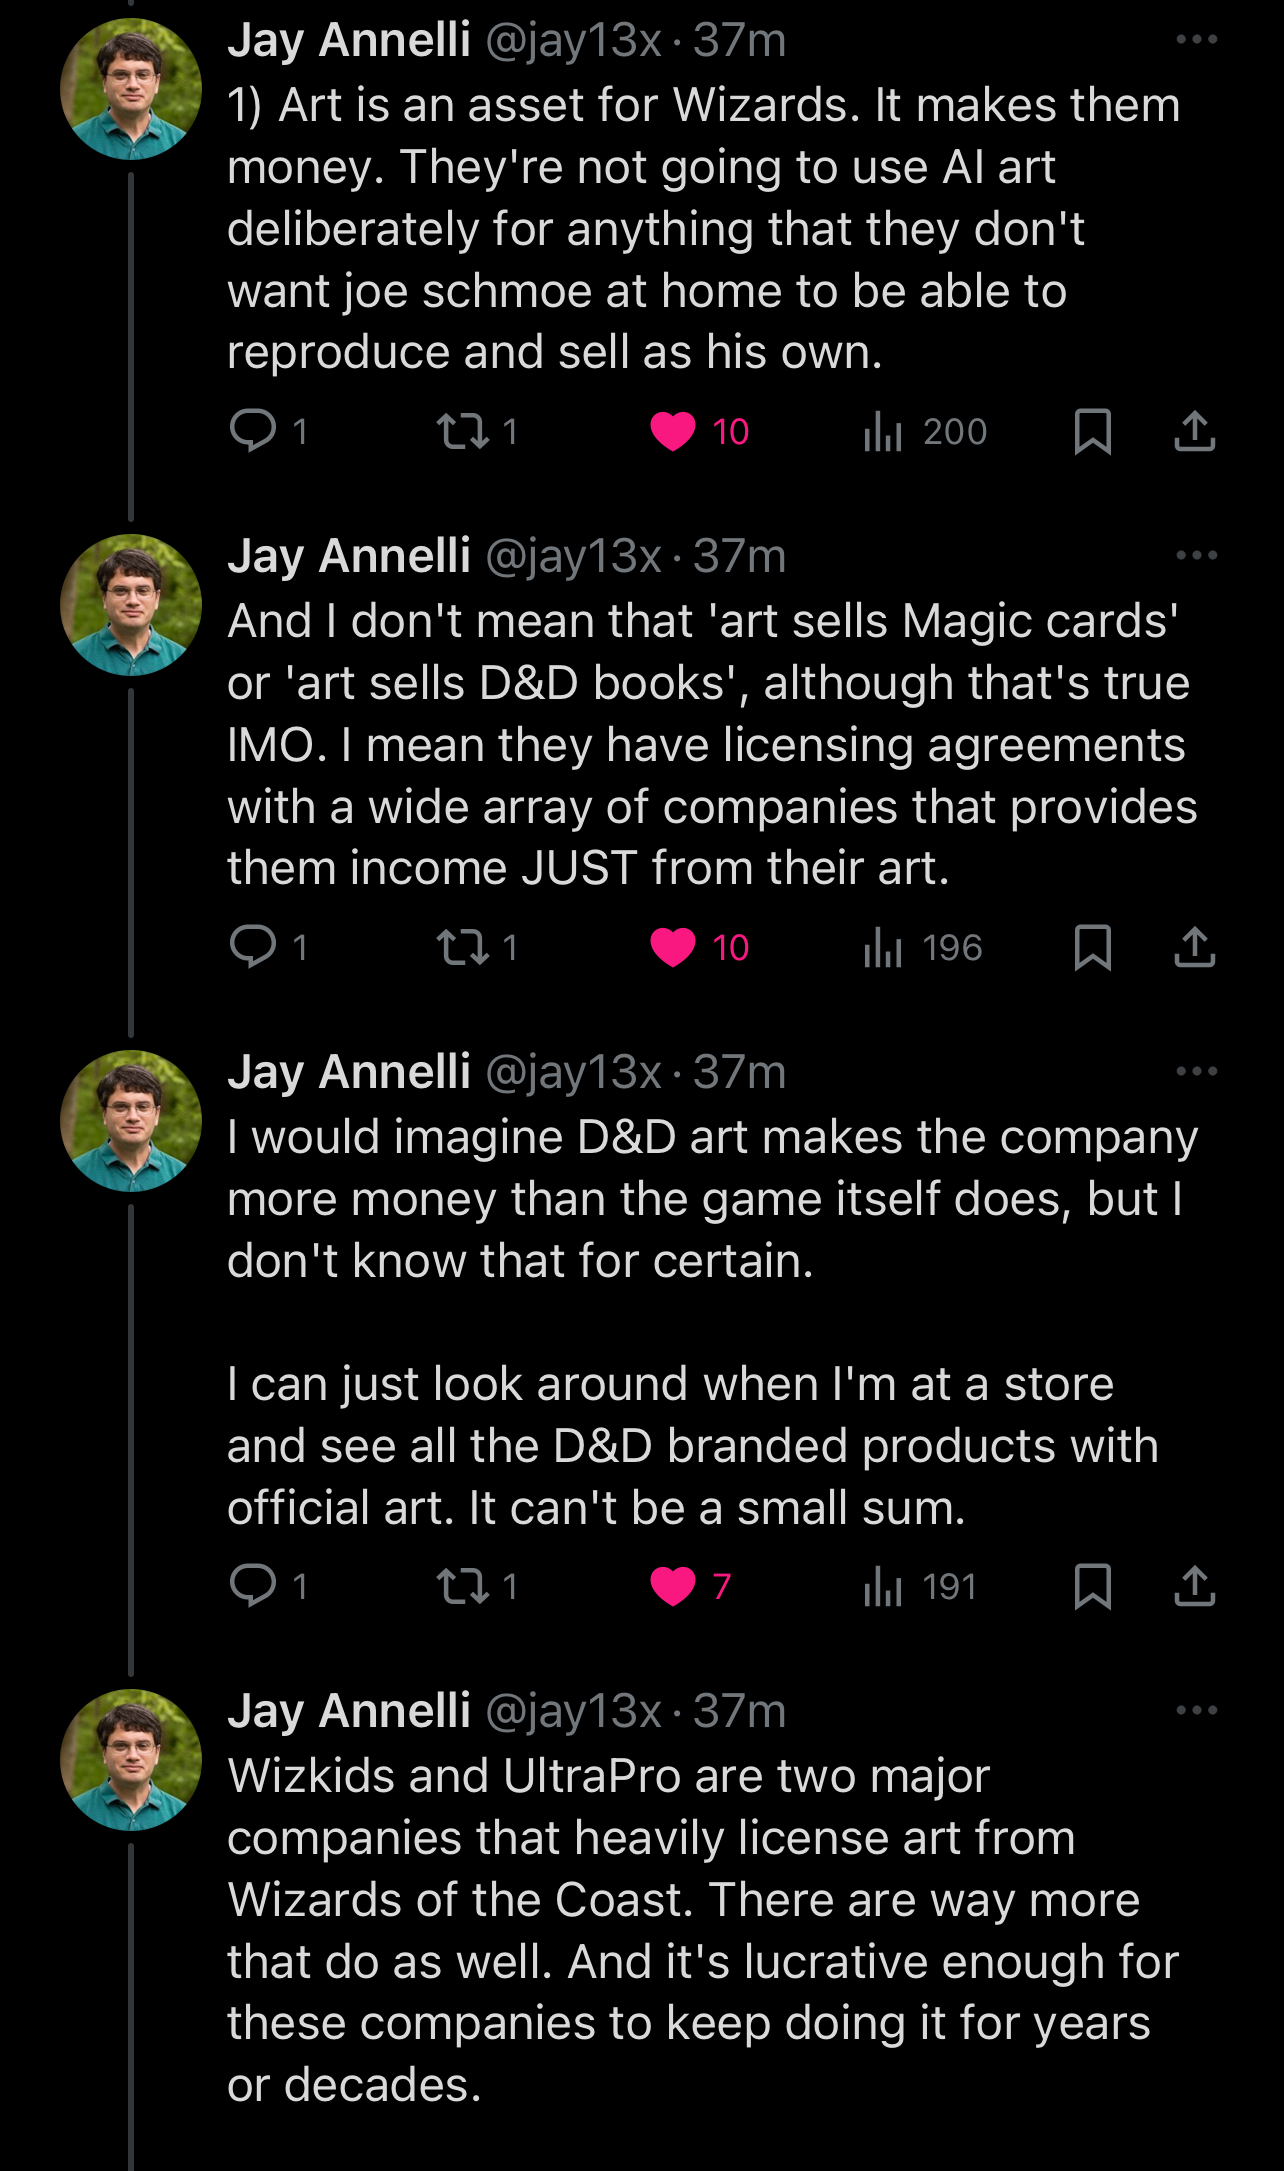
Task: Open the Jay Annelli name on the Wizkids tweet
Action: pos(349,1711)
